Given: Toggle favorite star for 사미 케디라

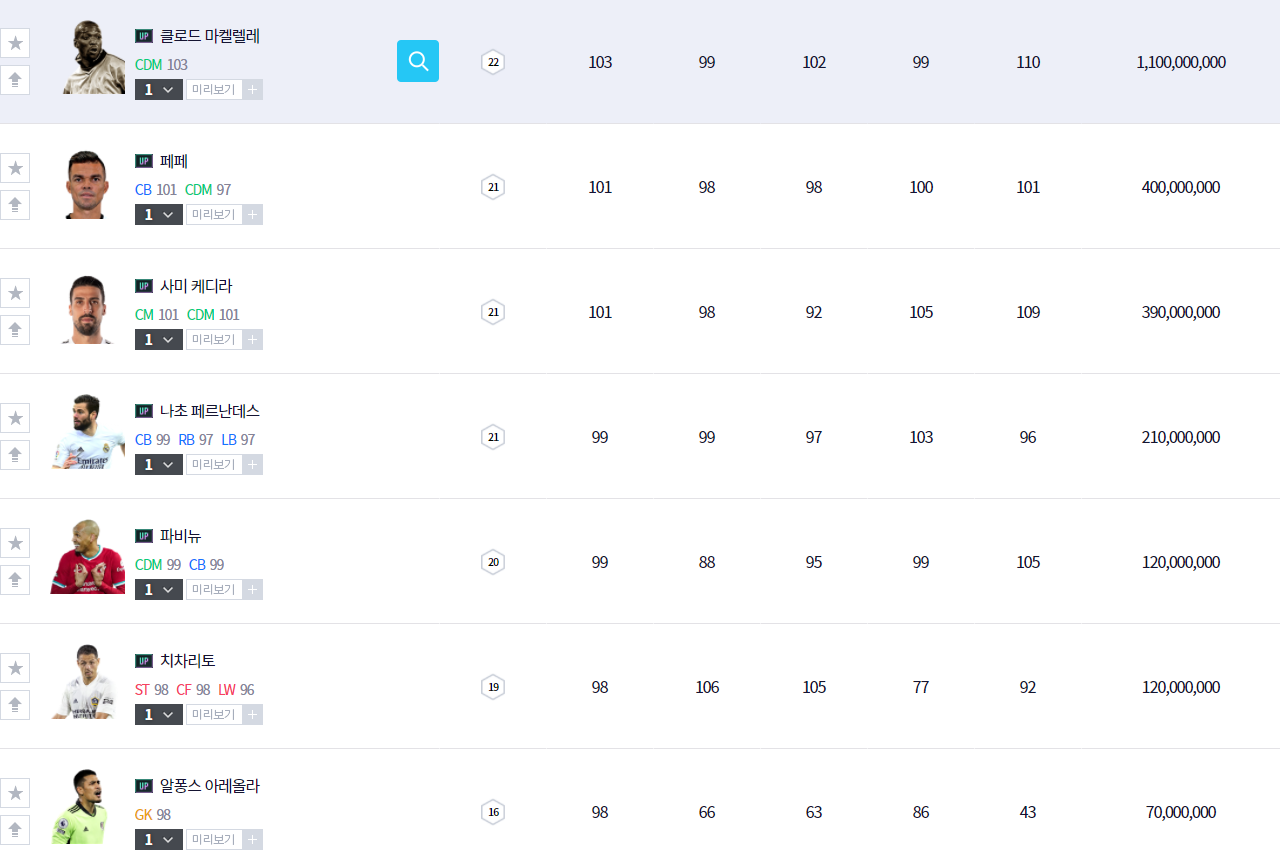Looking at the screenshot, I should point(15,293).
